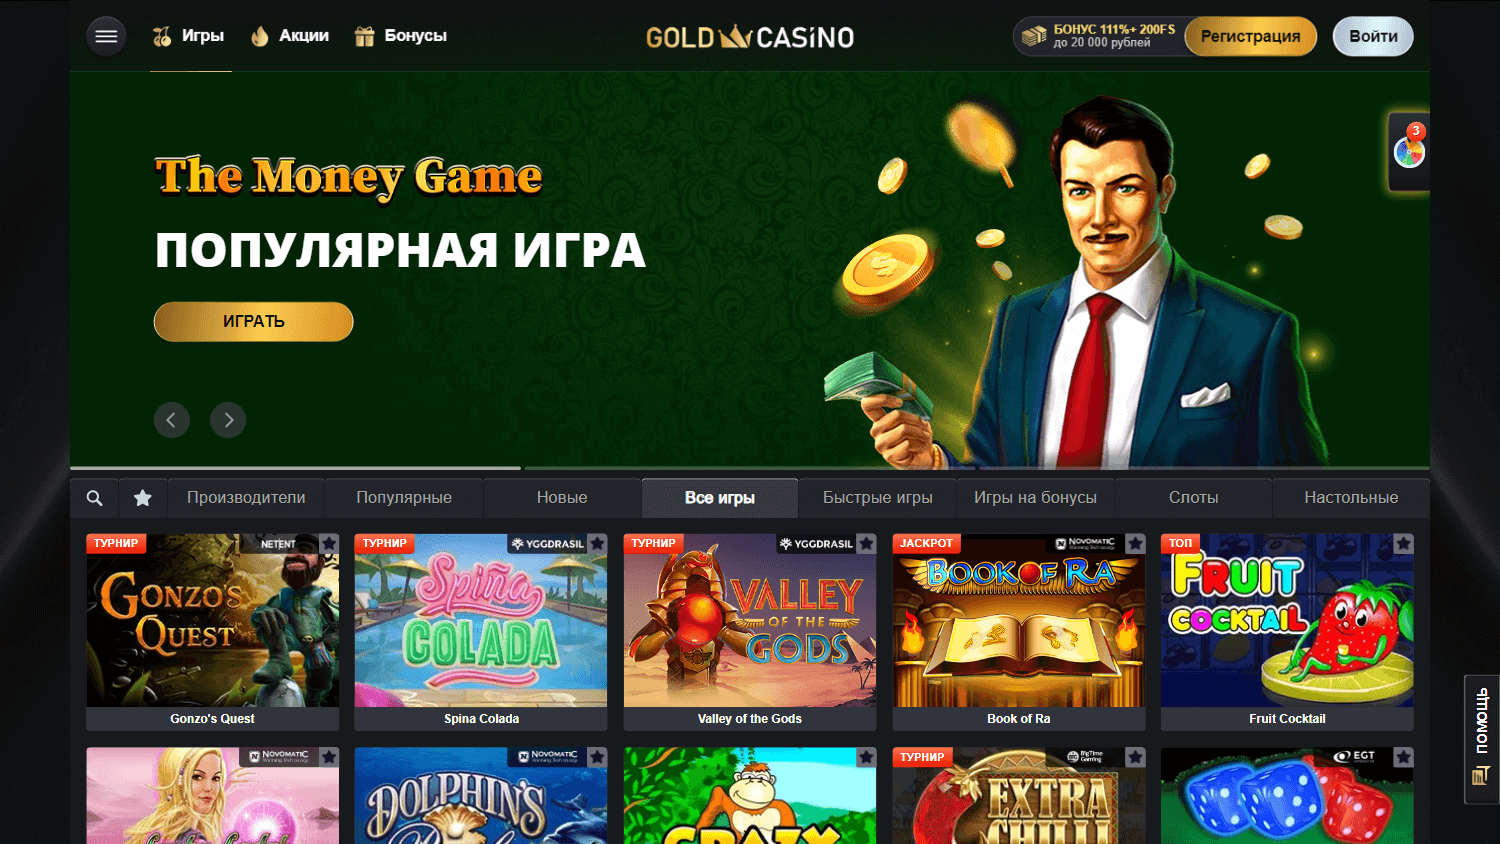Go to the previous banner slide
This screenshot has height=844, width=1500.
pyautogui.click(x=171, y=420)
